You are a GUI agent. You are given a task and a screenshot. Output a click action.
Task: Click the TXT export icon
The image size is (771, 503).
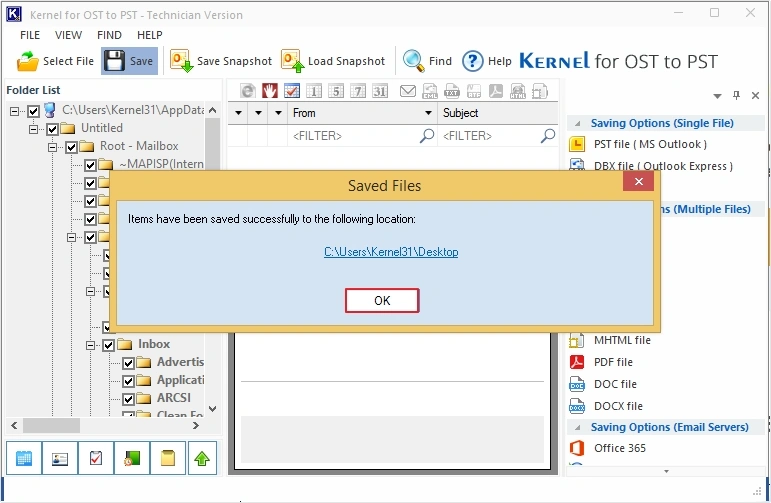(x=451, y=91)
